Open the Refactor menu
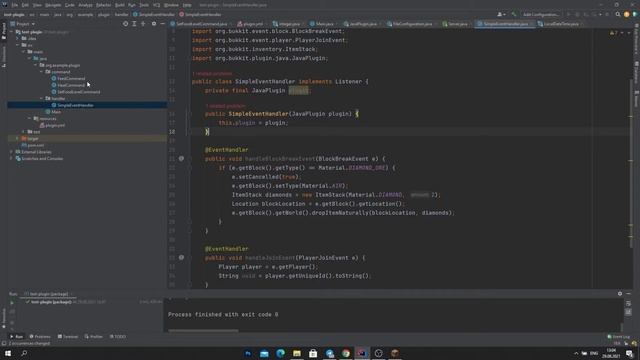Viewport: 640px width, 360px height. click(103, 5)
